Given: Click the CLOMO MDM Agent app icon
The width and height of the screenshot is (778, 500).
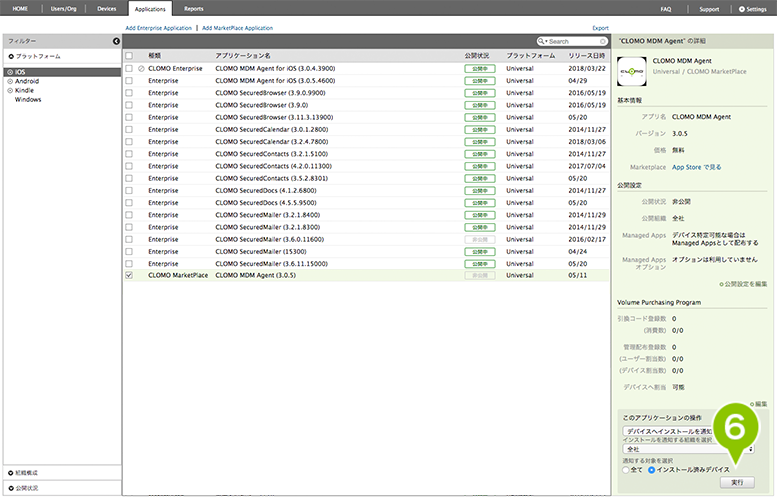Looking at the screenshot, I should 632,71.
